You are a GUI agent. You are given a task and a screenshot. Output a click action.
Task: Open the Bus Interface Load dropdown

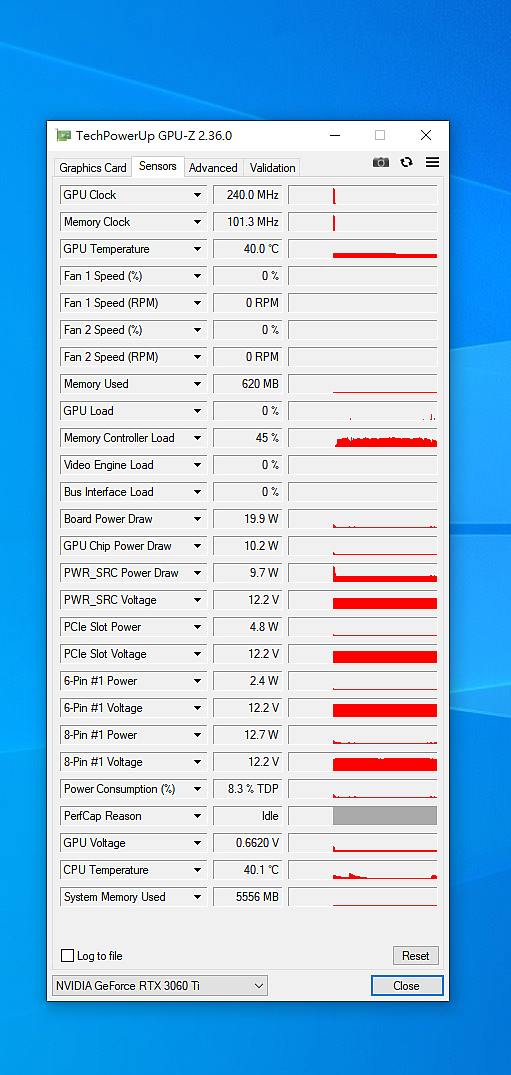tap(198, 492)
